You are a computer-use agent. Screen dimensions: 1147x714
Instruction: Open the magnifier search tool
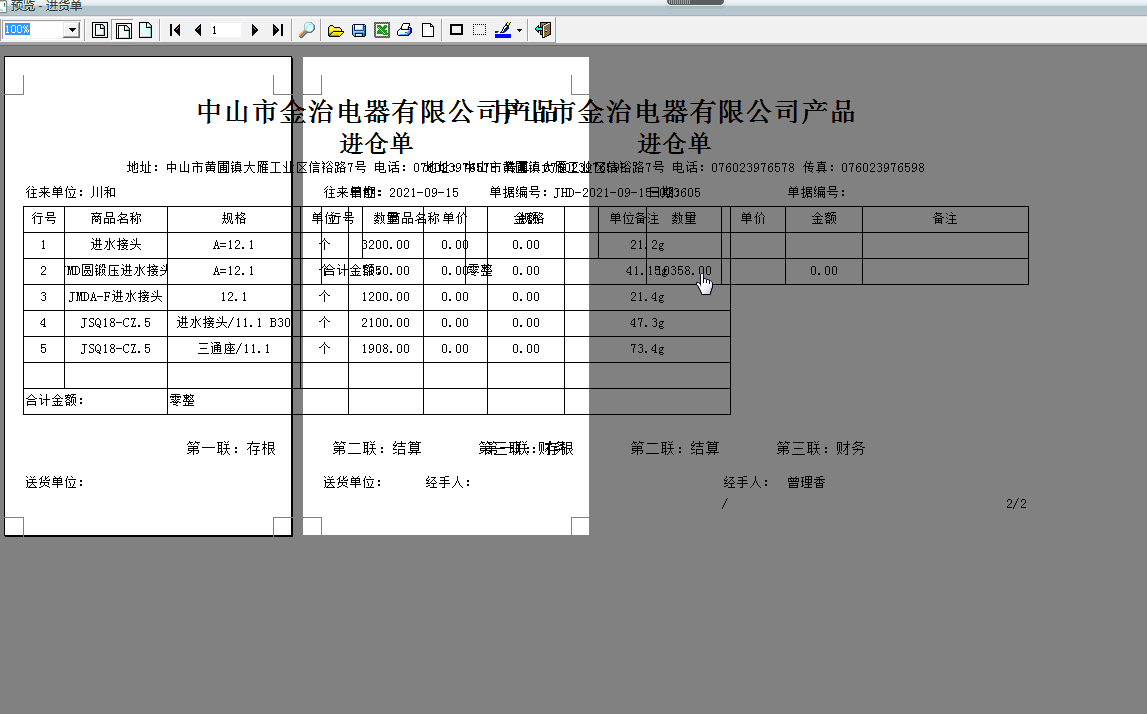[307, 30]
